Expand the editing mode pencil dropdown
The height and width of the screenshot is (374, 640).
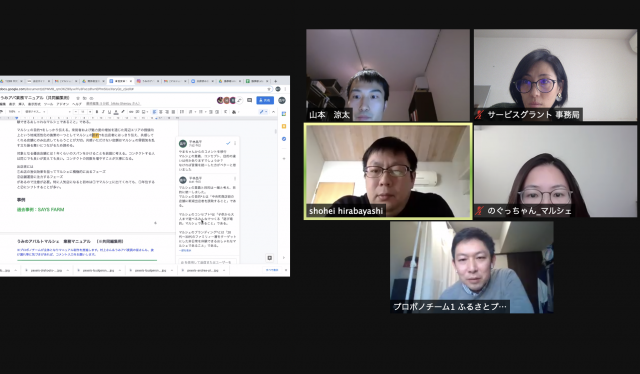click(264, 112)
